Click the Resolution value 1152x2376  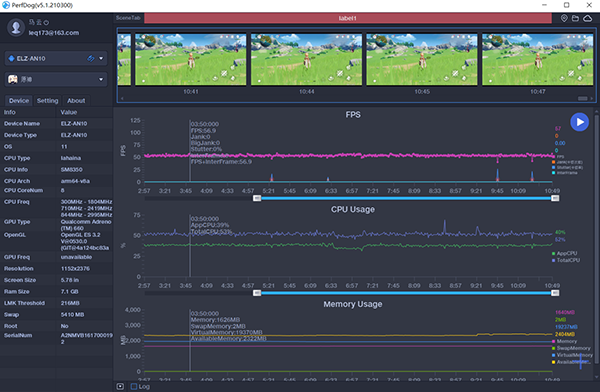click(75, 269)
